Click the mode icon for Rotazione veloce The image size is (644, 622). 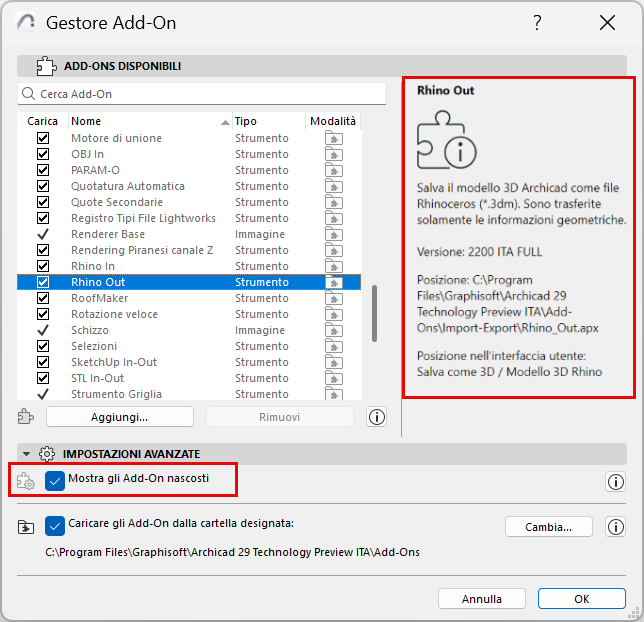click(x=334, y=315)
